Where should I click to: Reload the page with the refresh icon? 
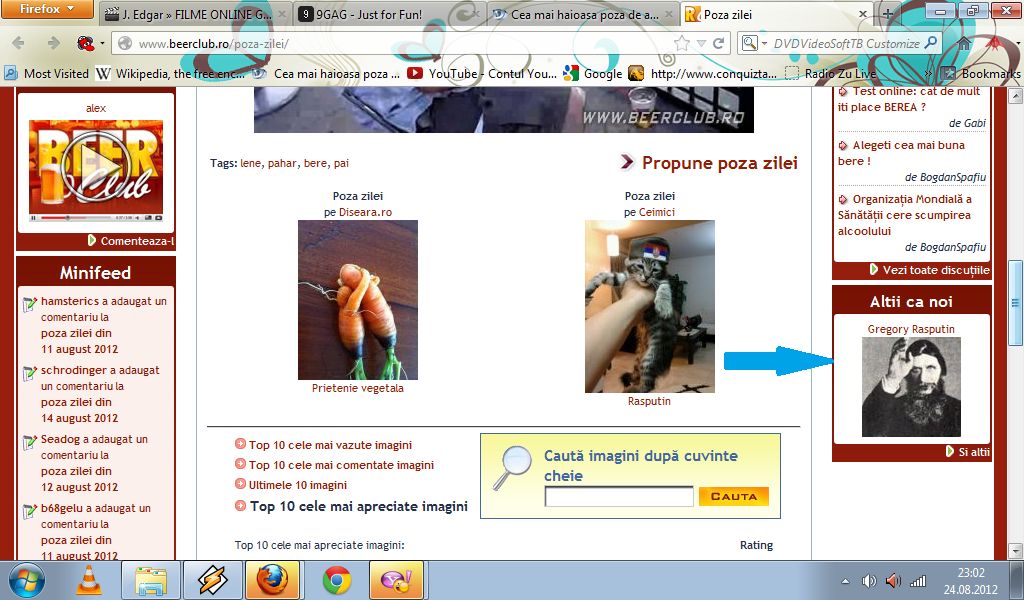[718, 44]
